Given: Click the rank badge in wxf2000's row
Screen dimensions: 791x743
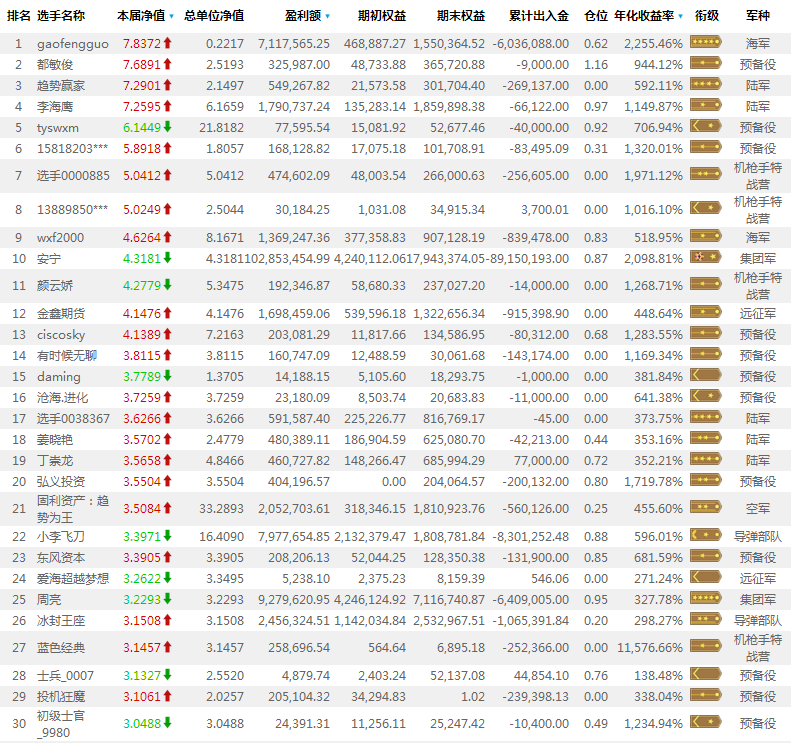Looking at the screenshot, I should 706,236.
